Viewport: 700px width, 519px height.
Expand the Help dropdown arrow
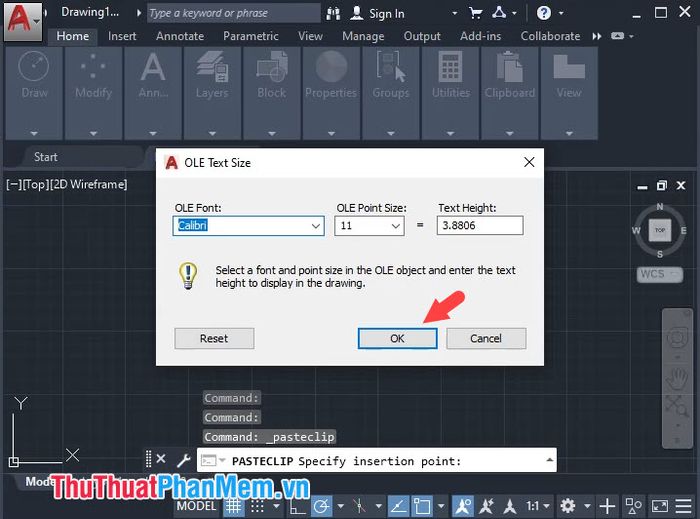point(561,13)
